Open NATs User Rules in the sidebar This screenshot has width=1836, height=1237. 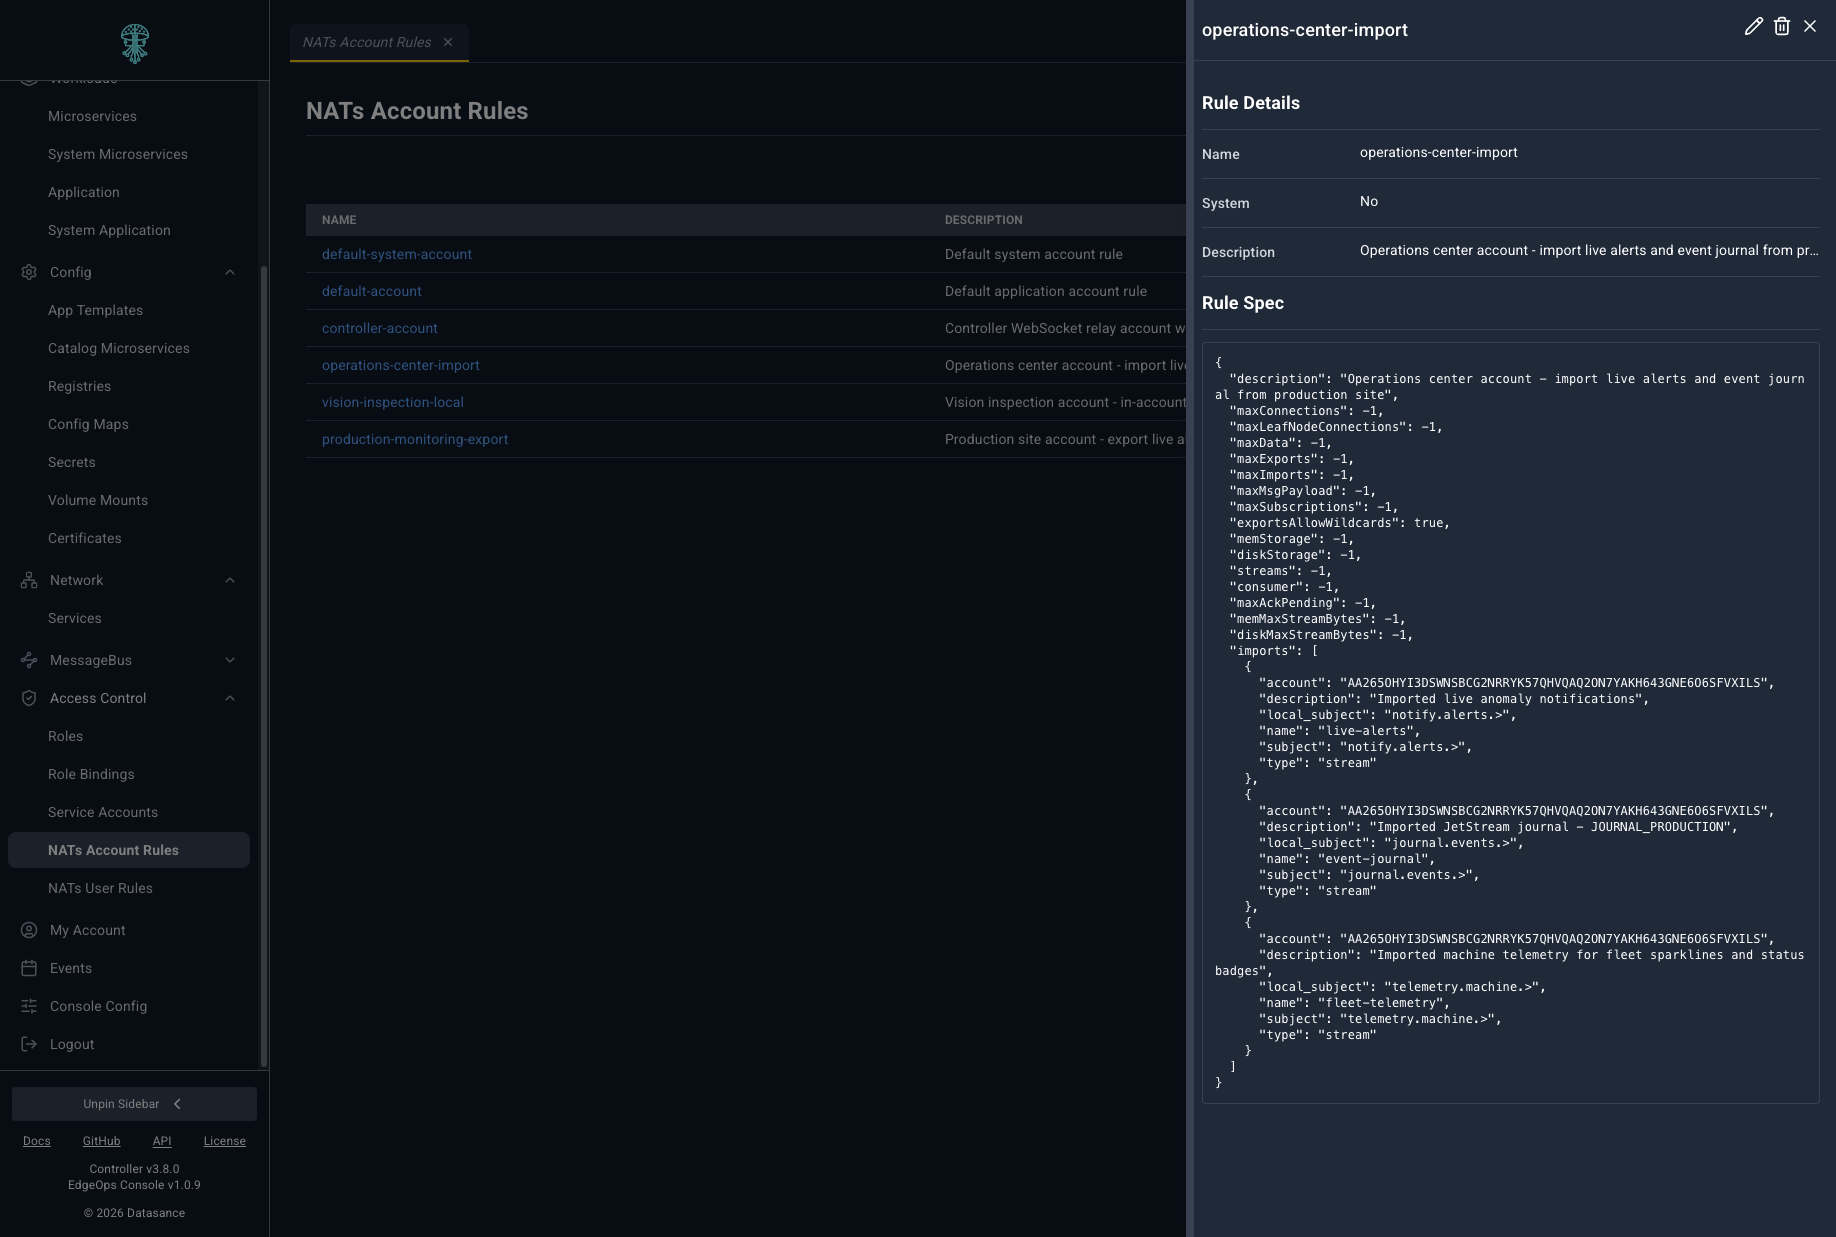pyautogui.click(x=100, y=888)
